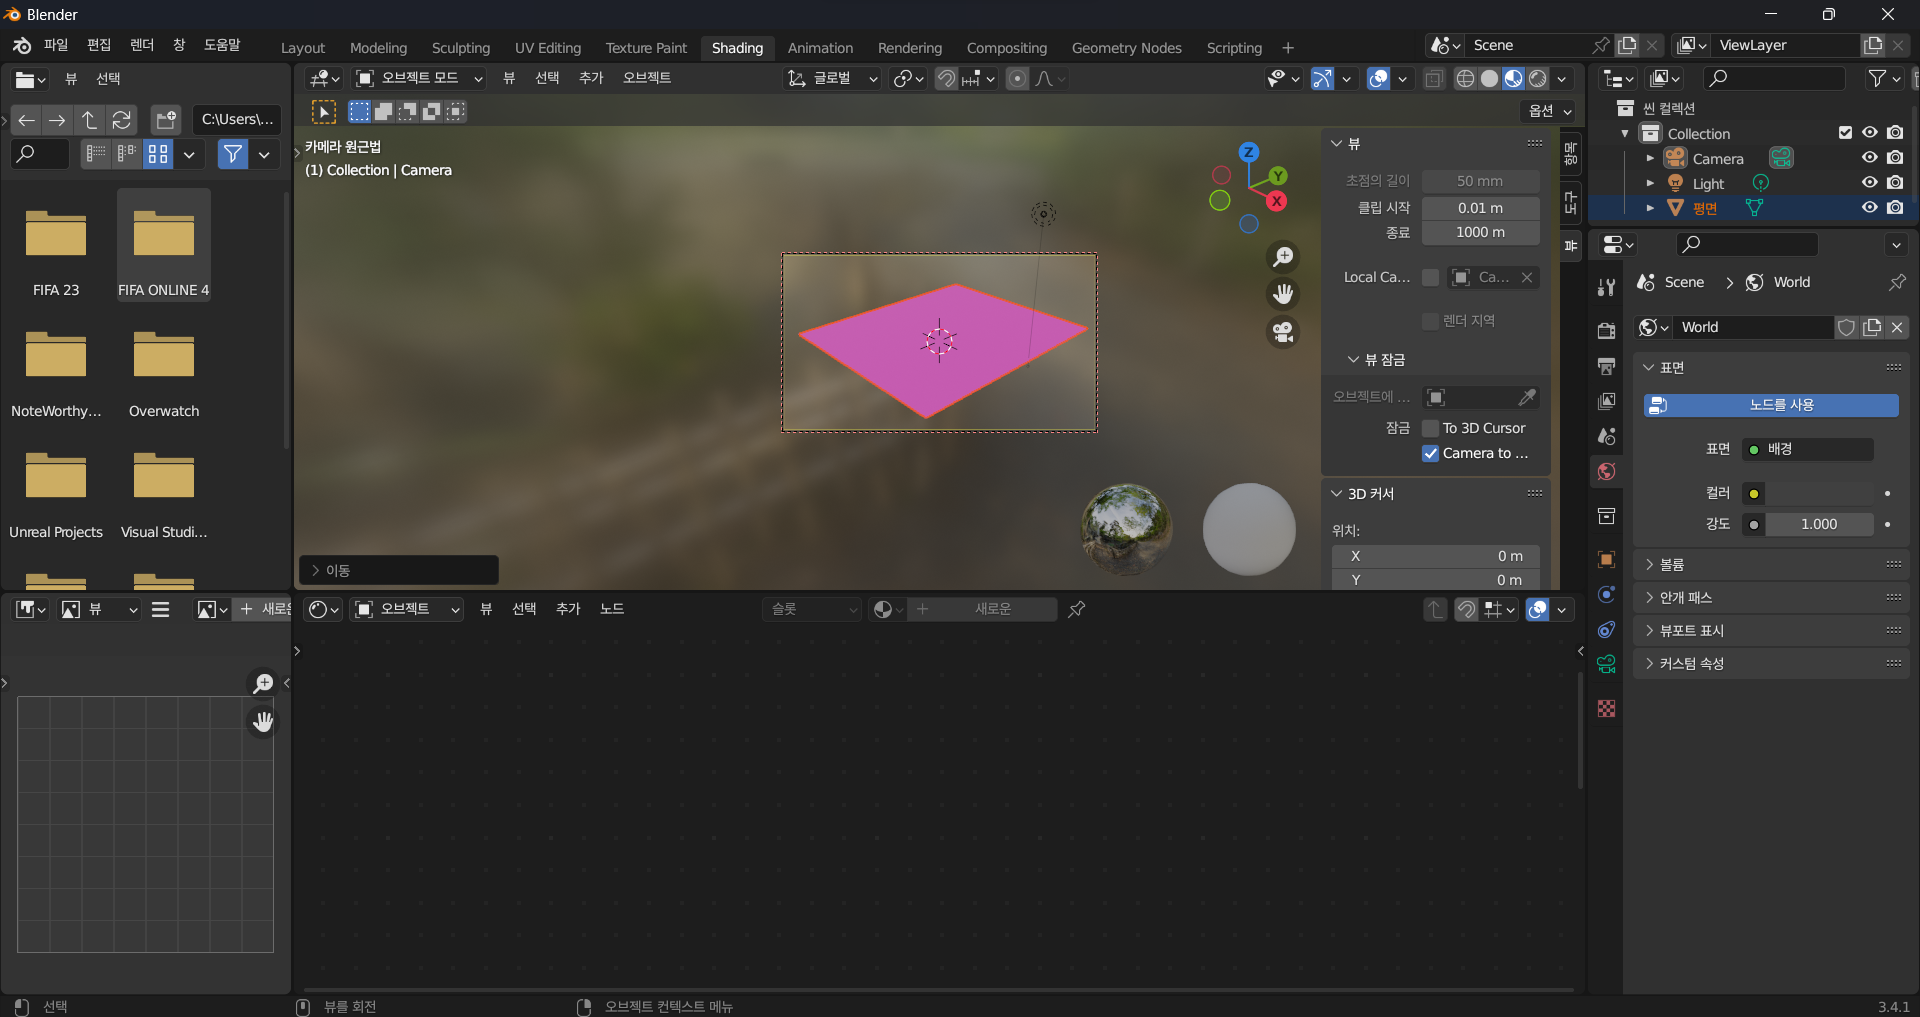The height and width of the screenshot is (1017, 1920).
Task: Select solid viewport shading mode
Action: coord(1489,79)
